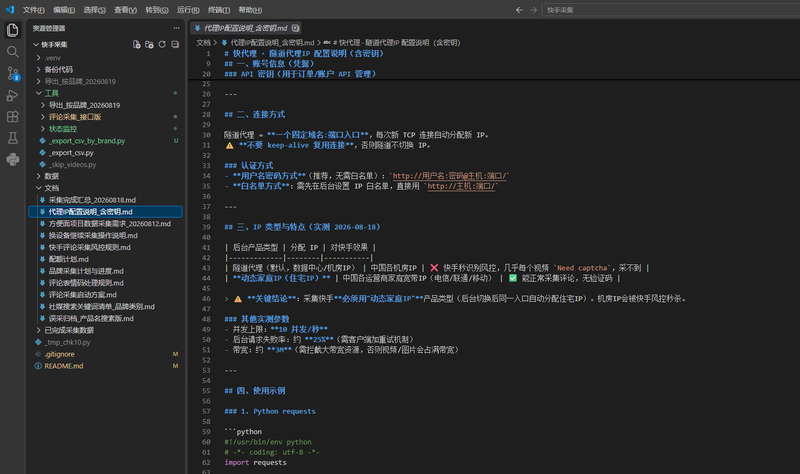800x474 pixels.
Task: Open 社媒搜索关键词清单_品牌类别.md file
Action: 105,307
